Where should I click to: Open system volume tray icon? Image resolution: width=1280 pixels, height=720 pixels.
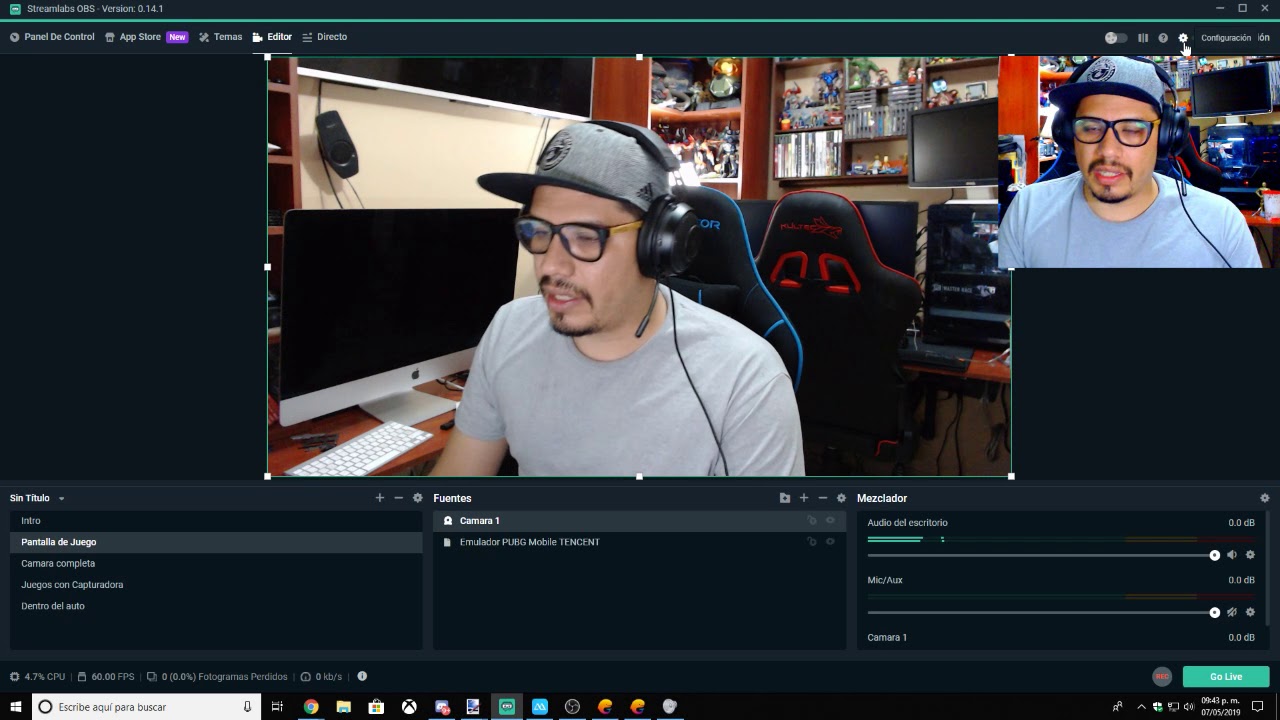1188,707
